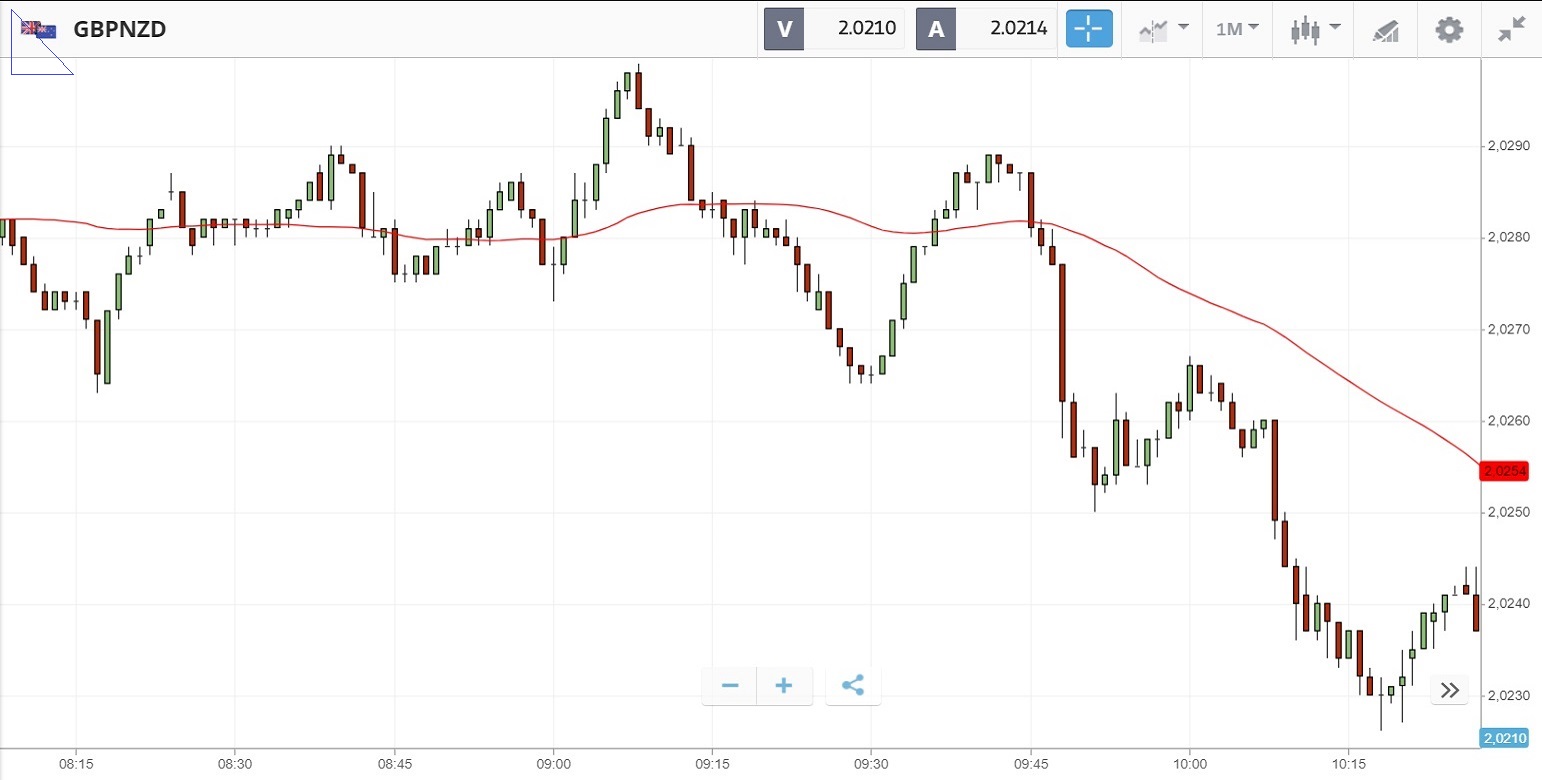Toggle the crosshair cursor button
Image resolution: width=1542 pixels, height=780 pixels.
1088,29
